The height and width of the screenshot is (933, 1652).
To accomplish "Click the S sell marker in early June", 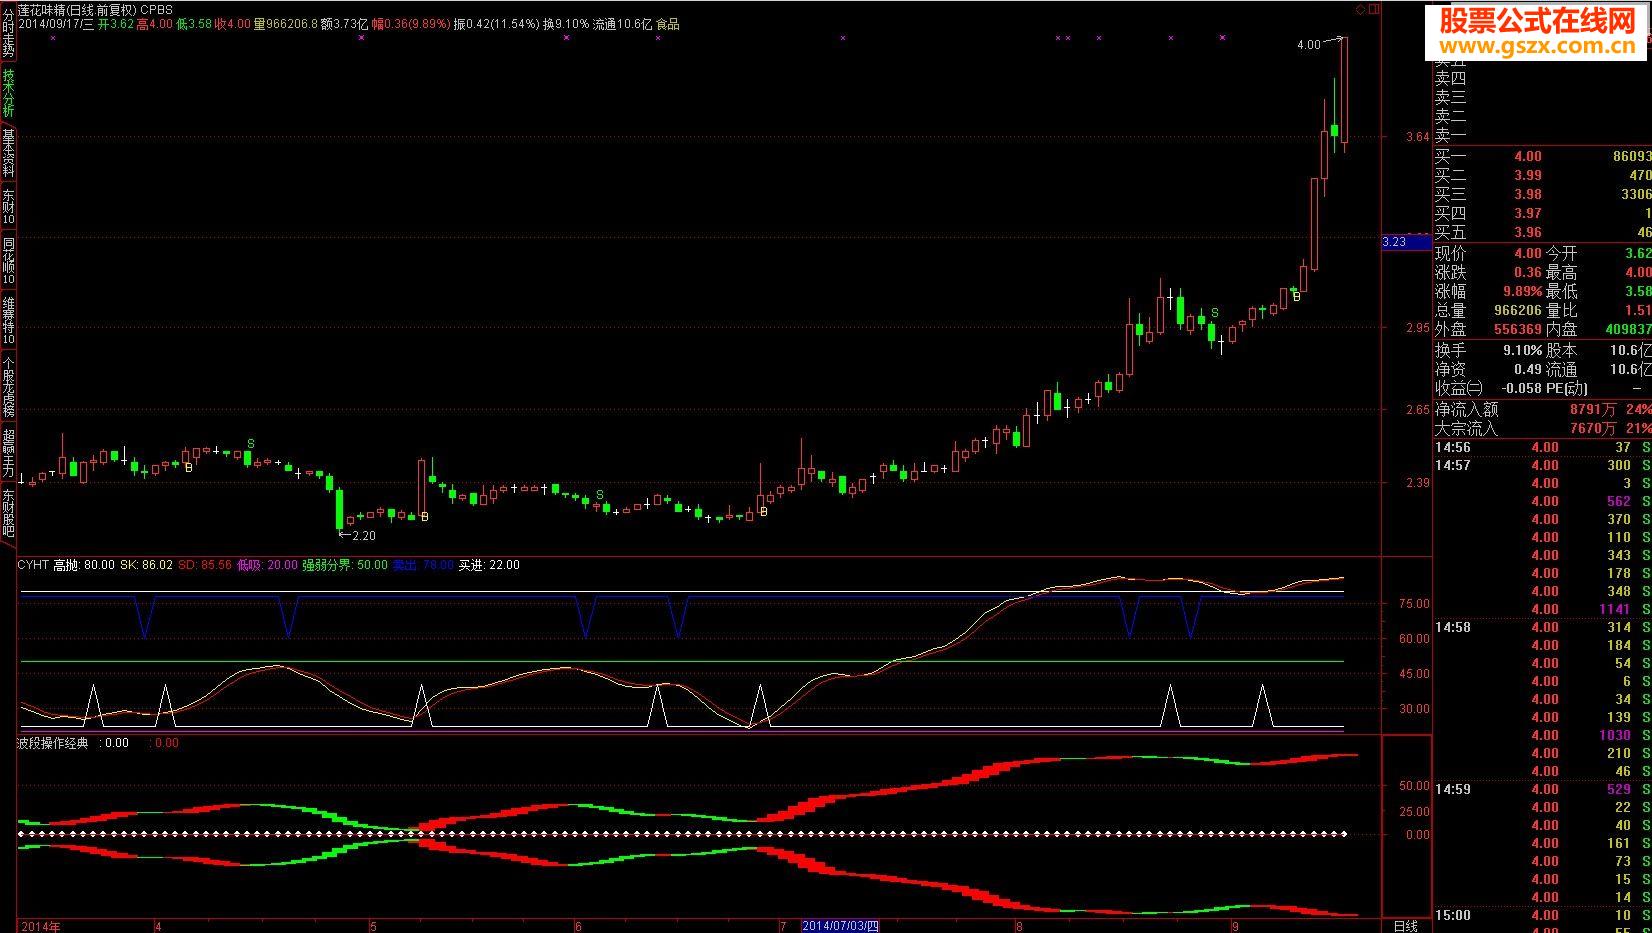I will [x=600, y=495].
